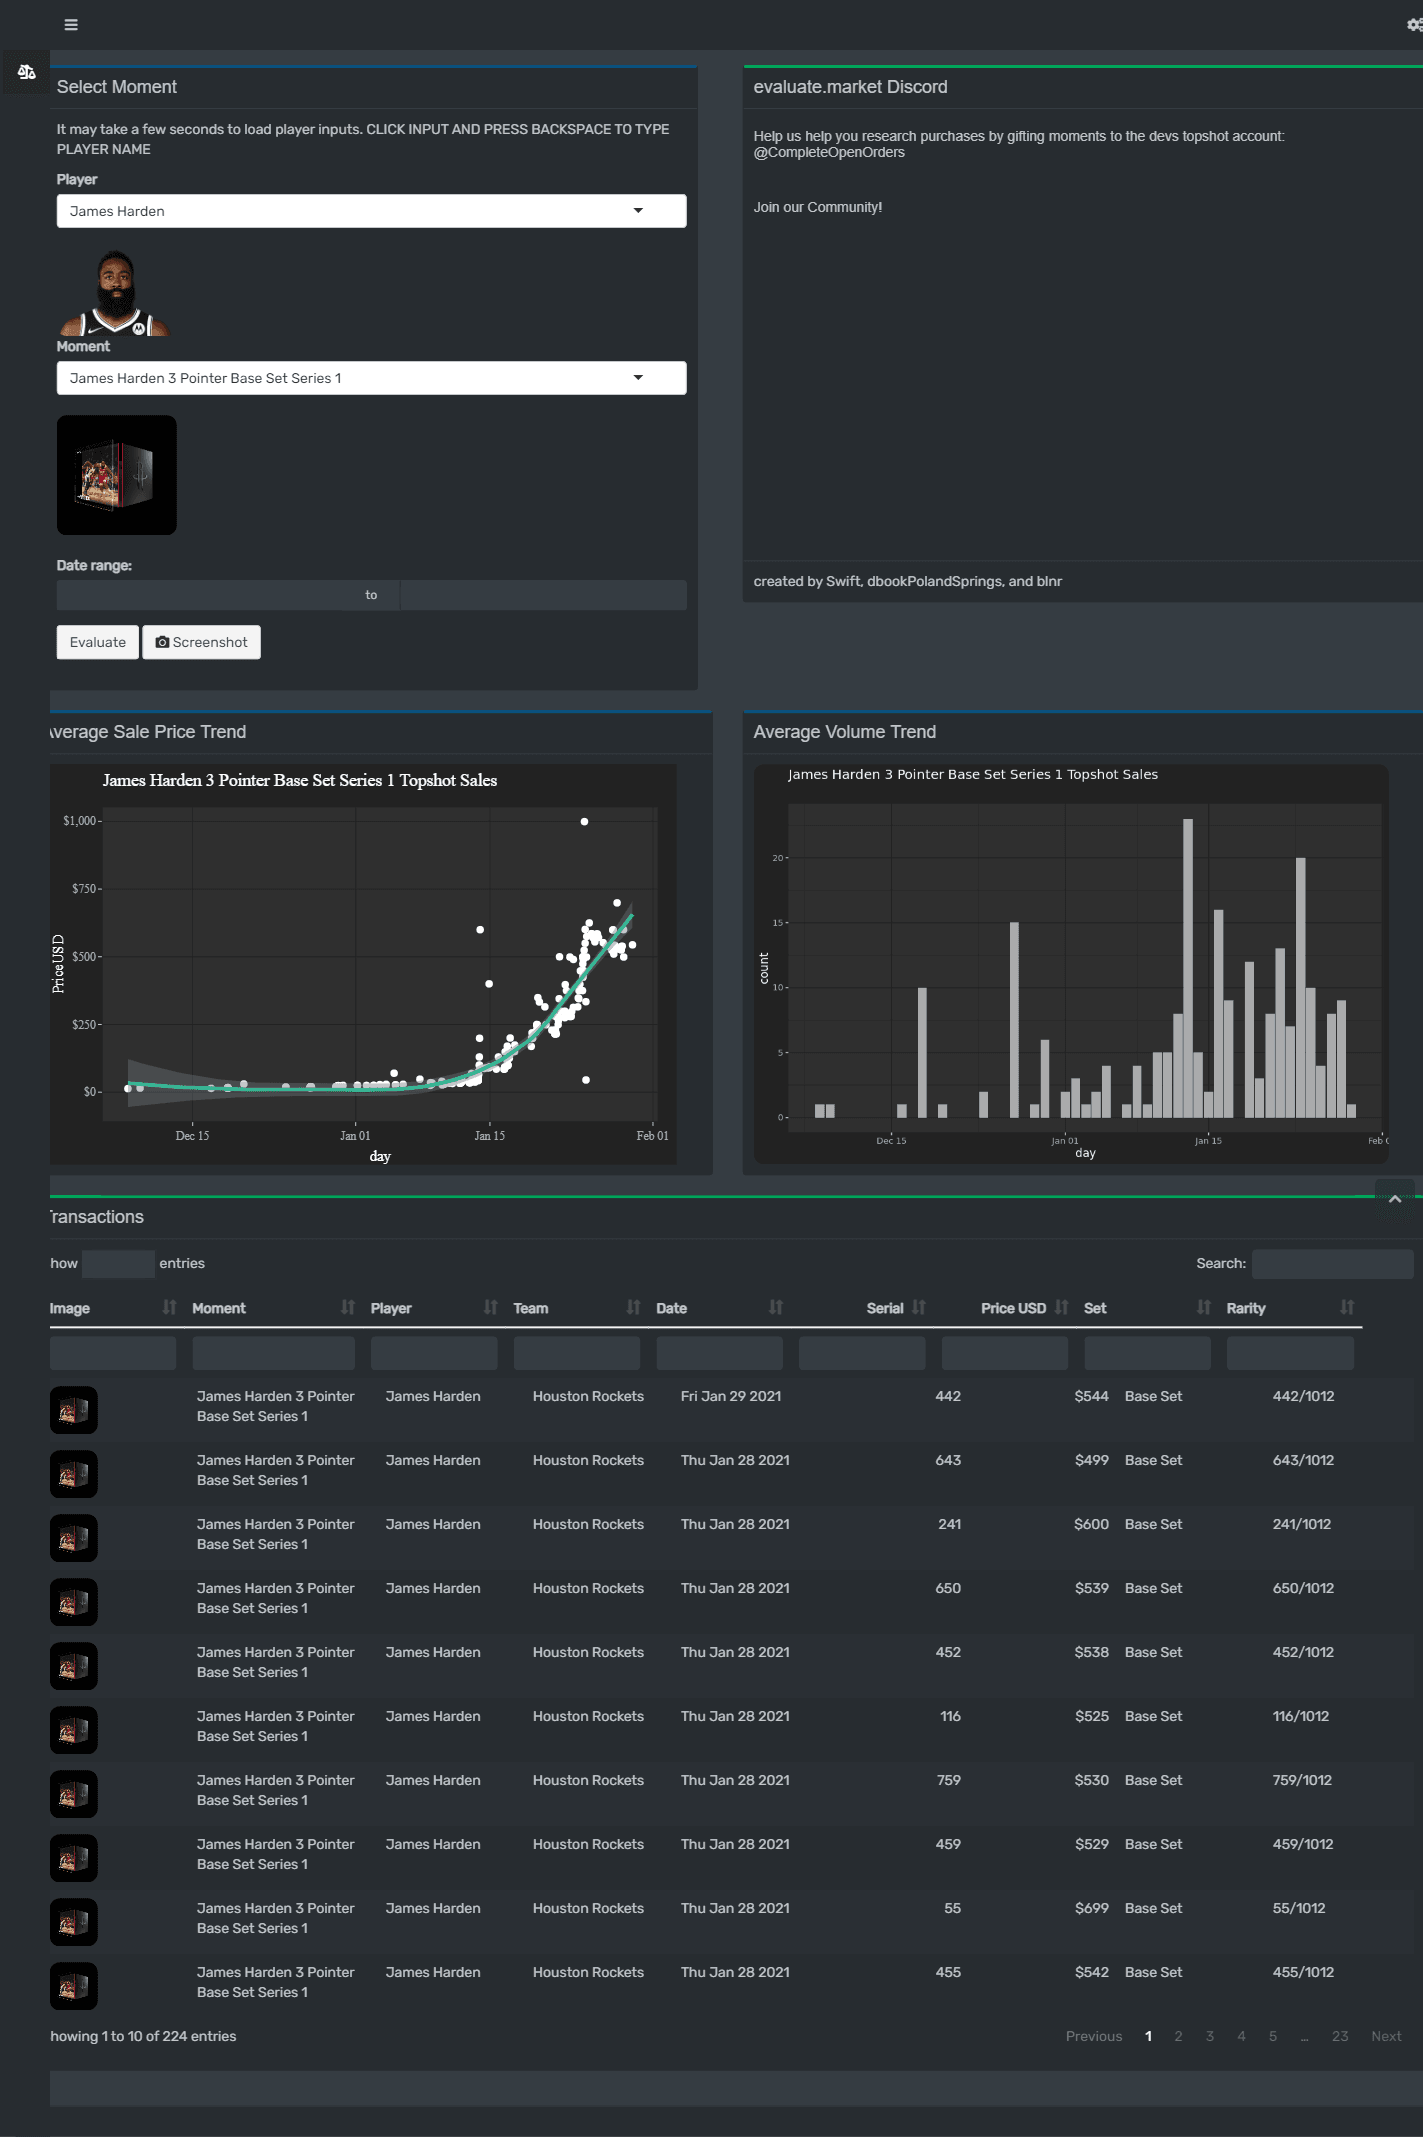
Task: Click the tallest bar in the volume chart
Action: pos(1188,968)
